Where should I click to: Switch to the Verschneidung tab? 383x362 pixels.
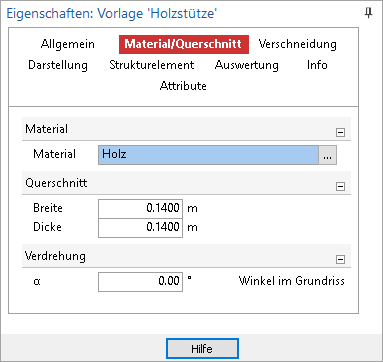pyautogui.click(x=298, y=44)
